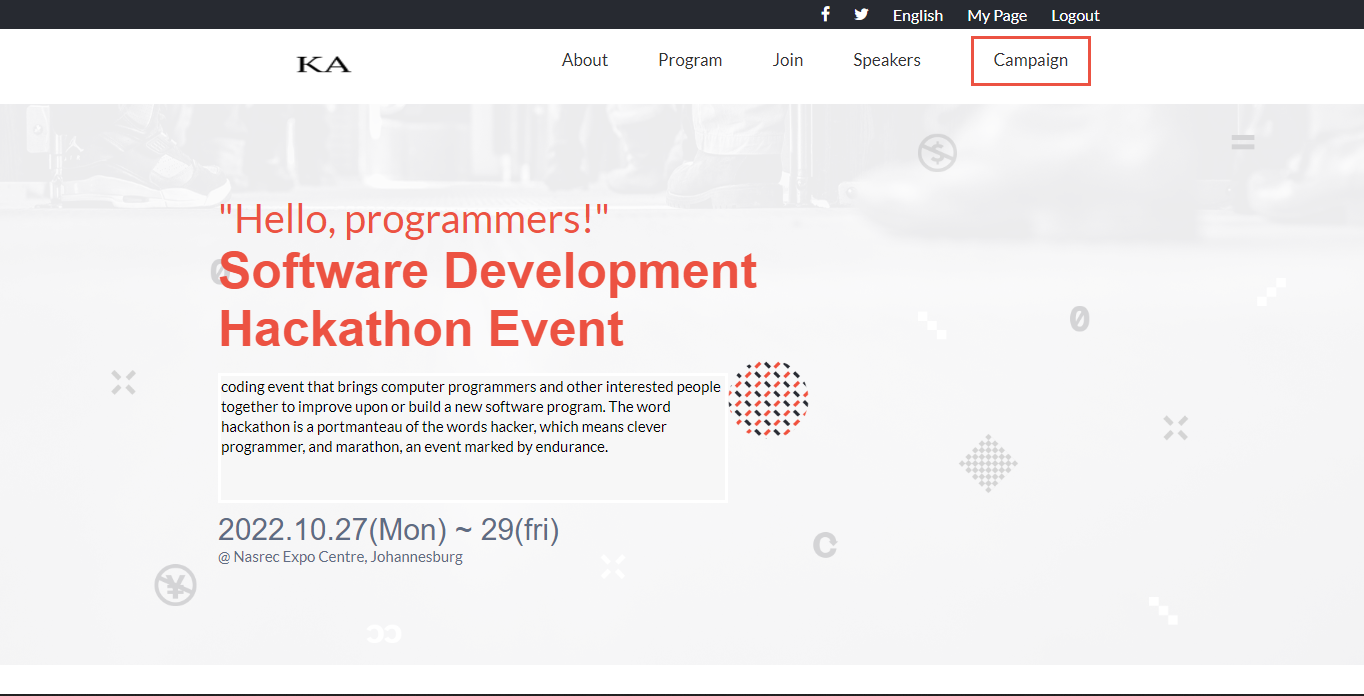Log out of the account

[x=1075, y=14]
